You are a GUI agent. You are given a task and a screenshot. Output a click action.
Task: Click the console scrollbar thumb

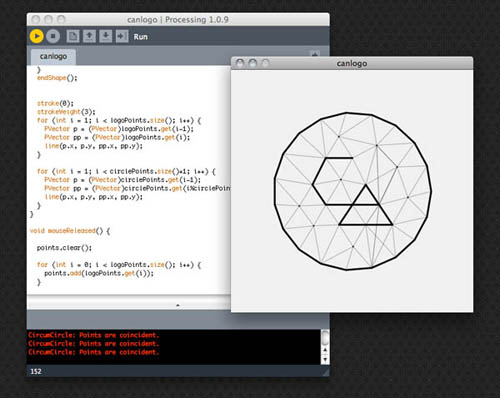point(325,337)
